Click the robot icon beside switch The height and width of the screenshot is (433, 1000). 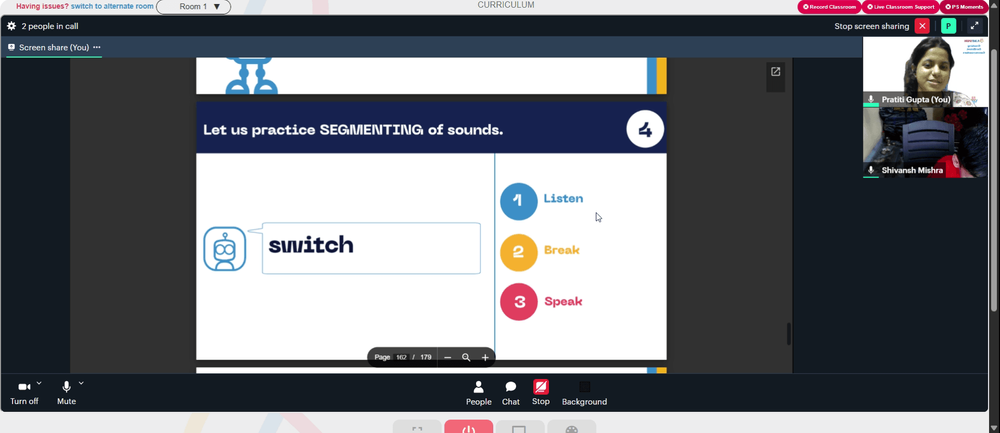(x=224, y=249)
